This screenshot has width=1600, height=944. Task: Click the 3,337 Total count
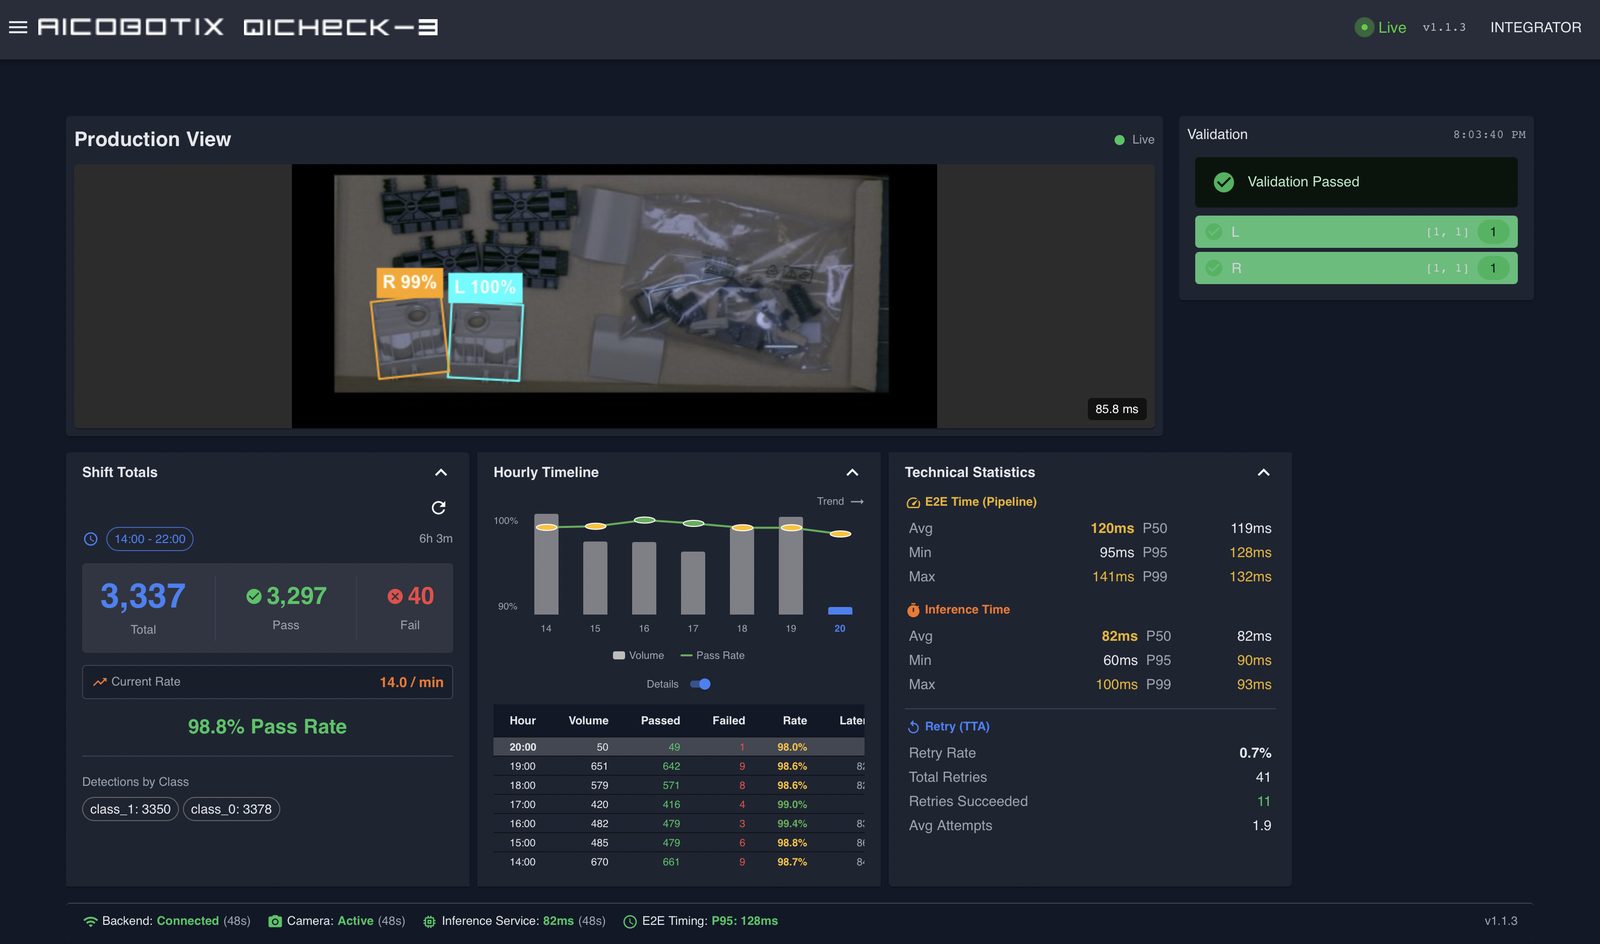pos(143,596)
